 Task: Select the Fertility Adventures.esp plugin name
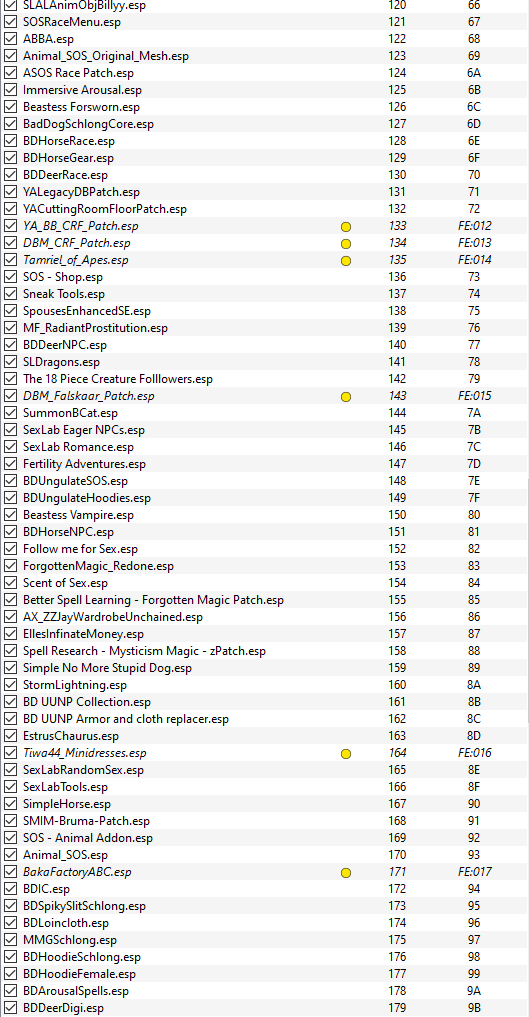[x=85, y=464]
